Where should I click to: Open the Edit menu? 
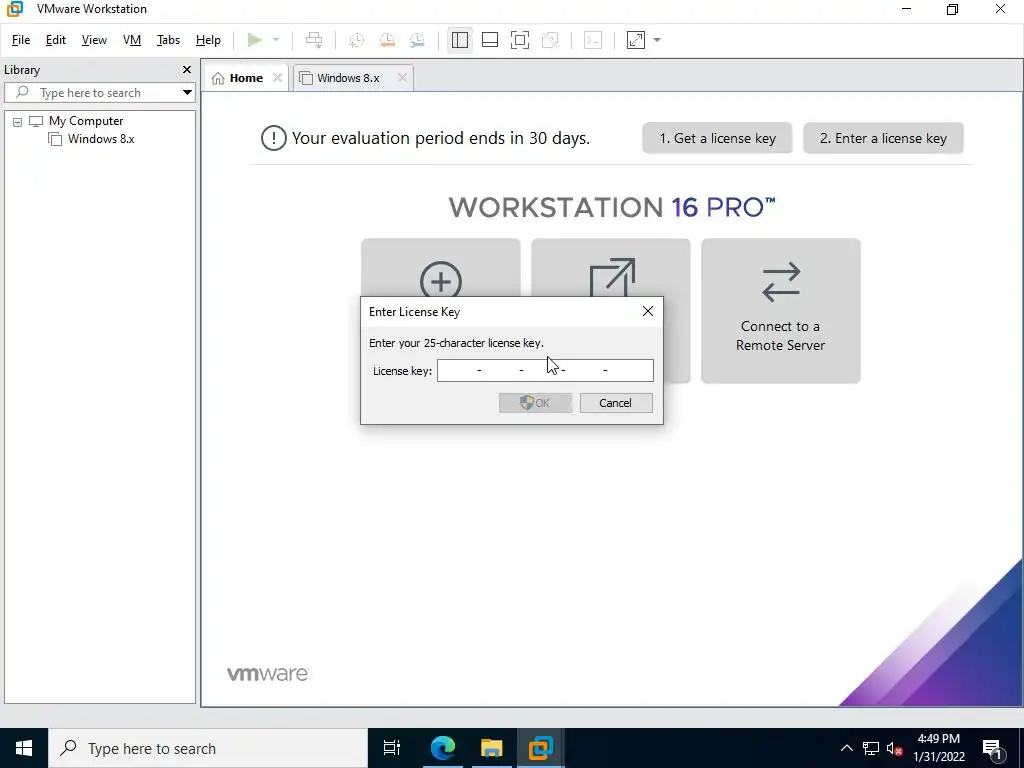click(56, 40)
